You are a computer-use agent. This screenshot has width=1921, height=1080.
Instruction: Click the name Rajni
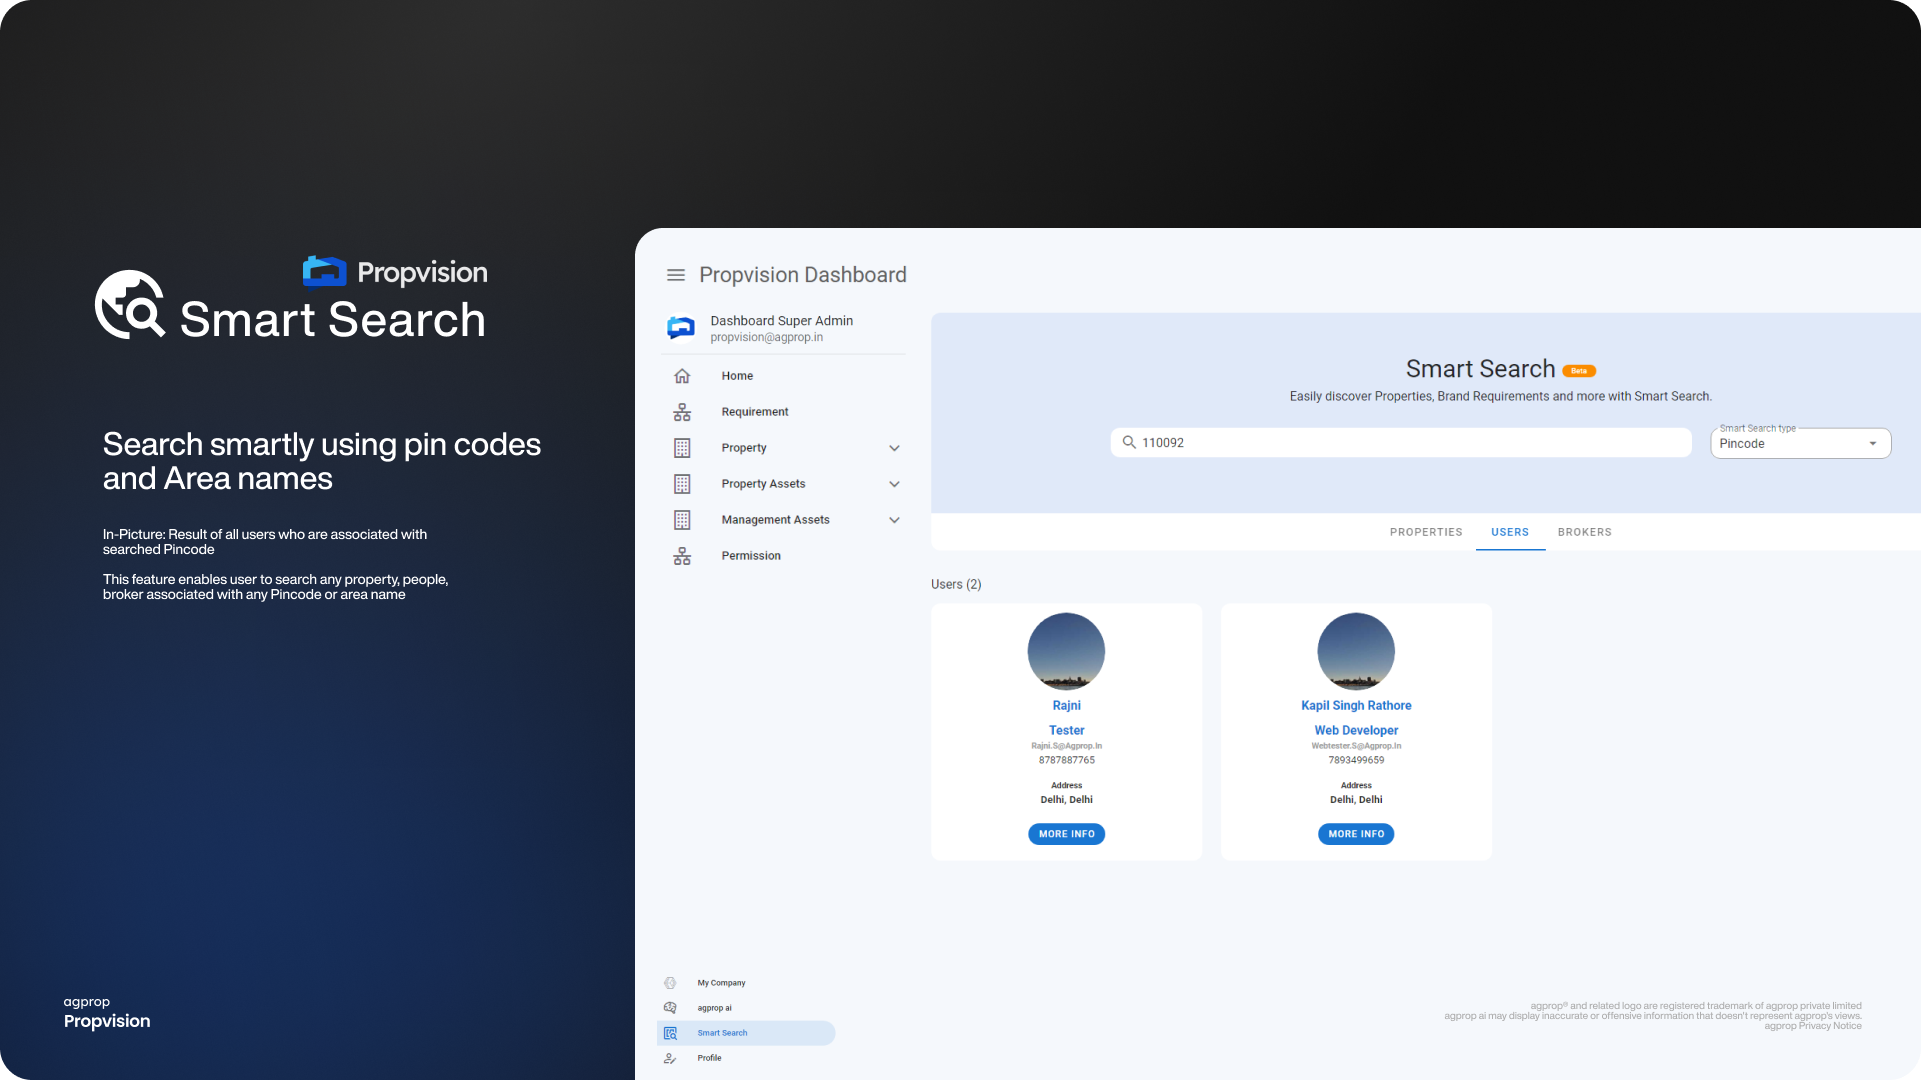tap(1066, 705)
